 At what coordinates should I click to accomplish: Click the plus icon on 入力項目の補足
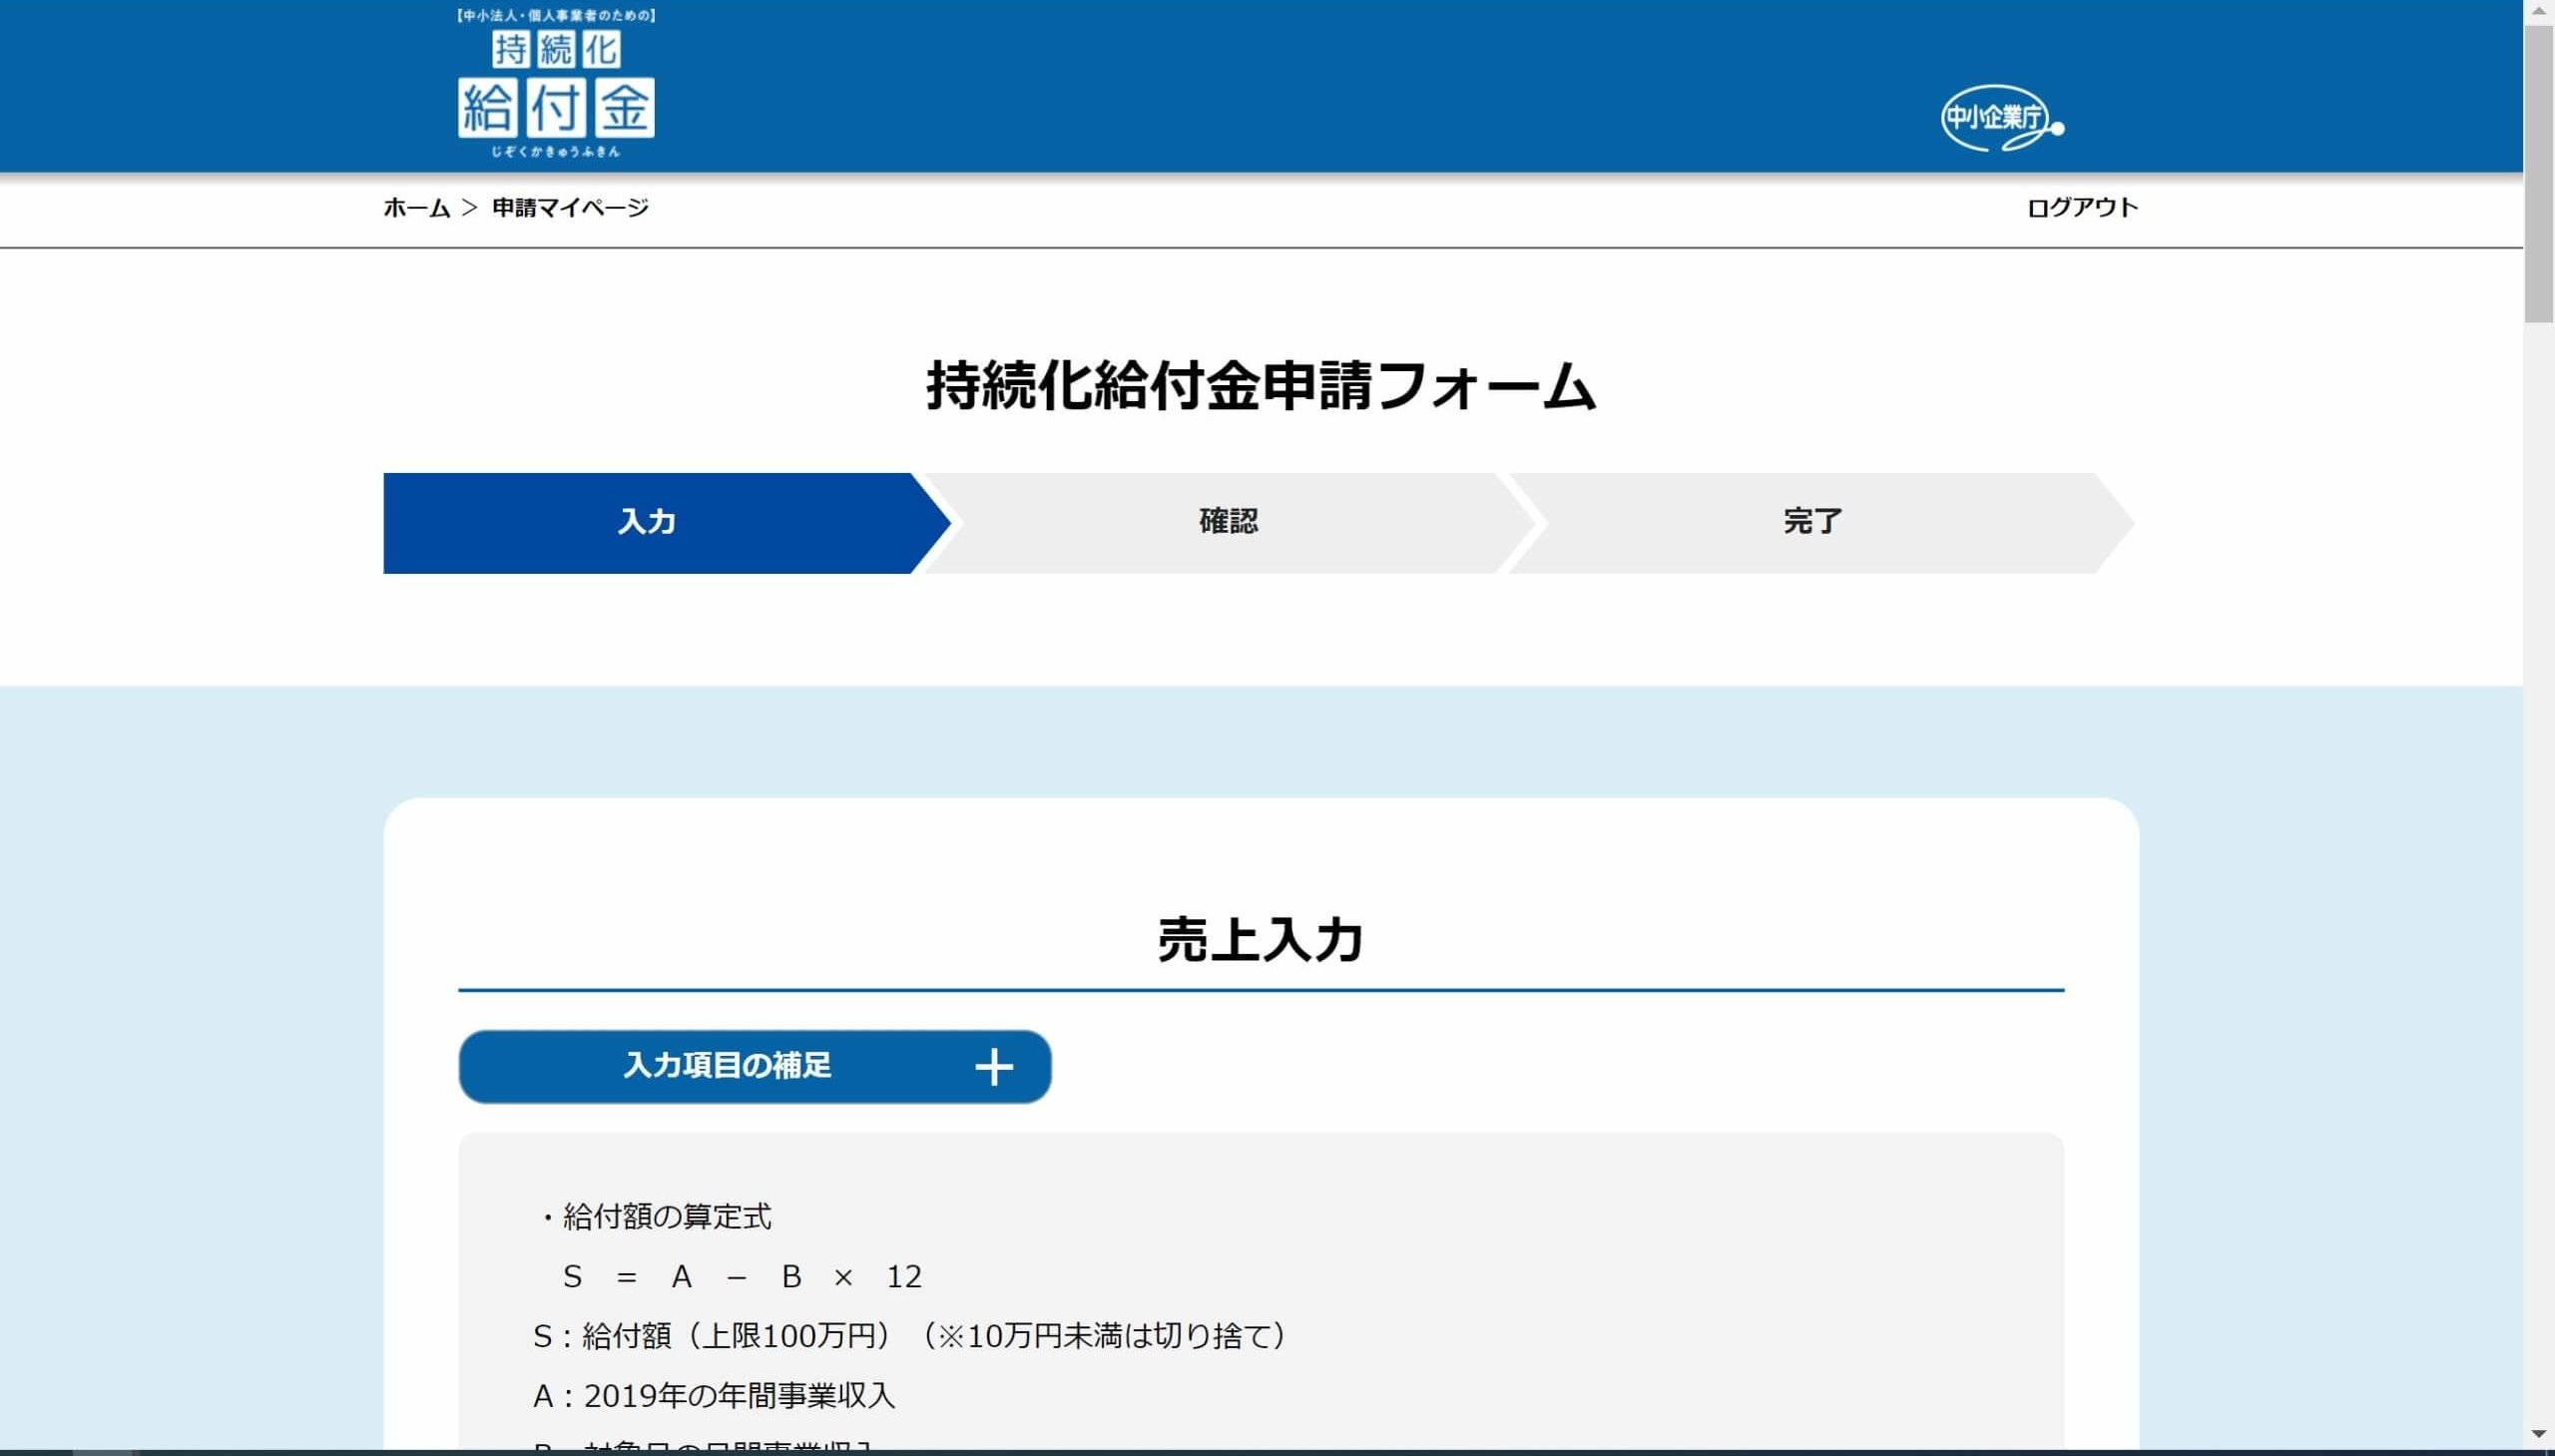coord(994,1067)
